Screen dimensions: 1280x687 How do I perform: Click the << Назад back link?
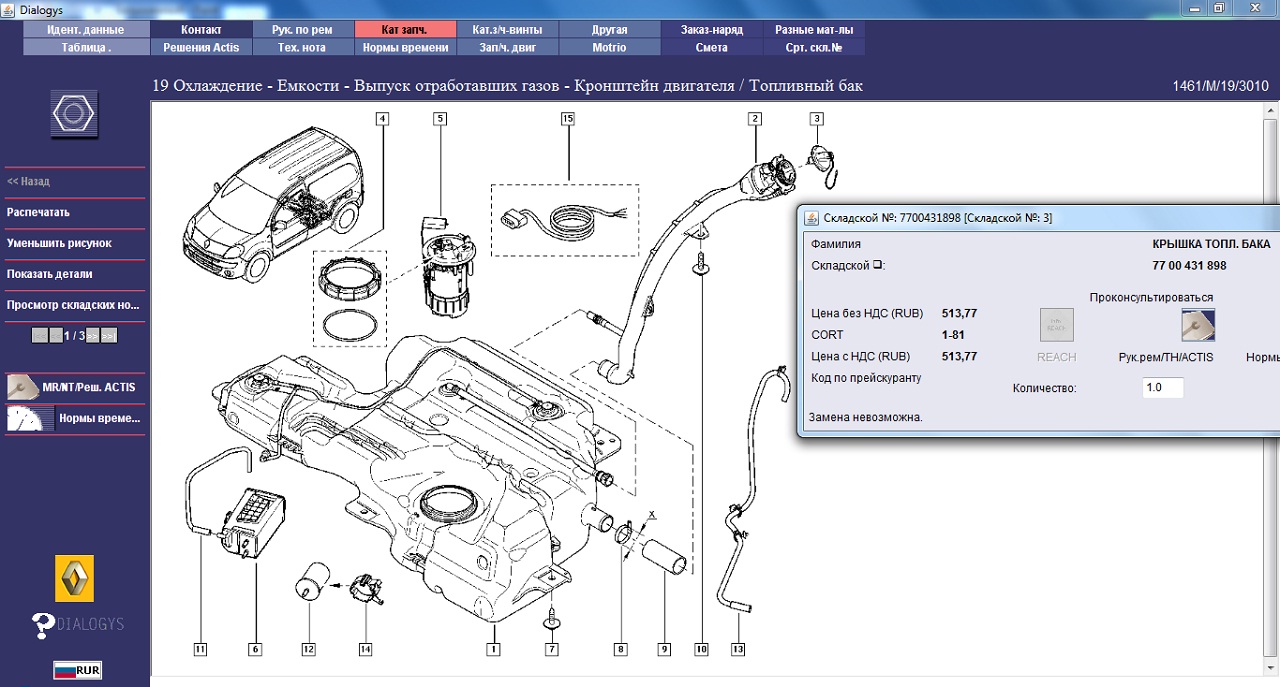(x=29, y=182)
